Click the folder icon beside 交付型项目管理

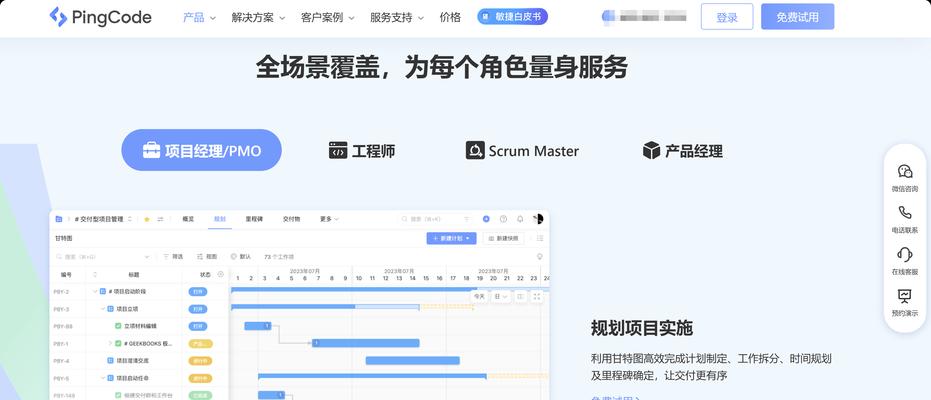(x=59, y=219)
